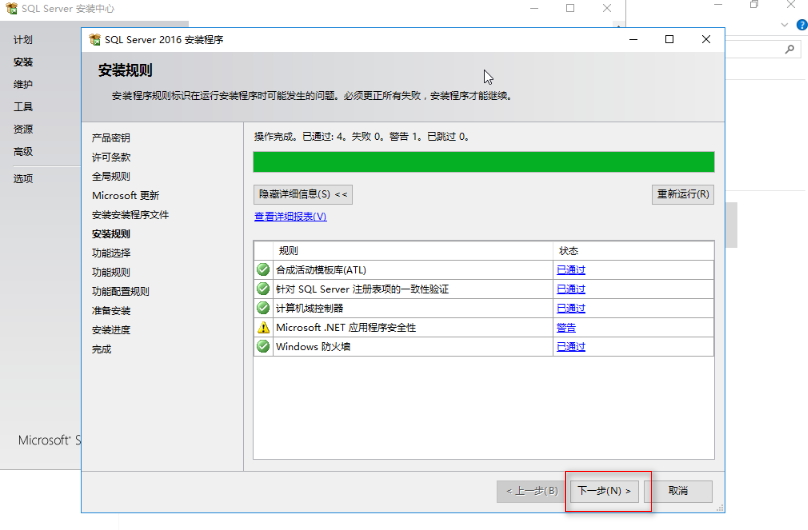Click the green check icon beside Windows 防火墙
The height and width of the screenshot is (530, 808).
tap(263, 346)
